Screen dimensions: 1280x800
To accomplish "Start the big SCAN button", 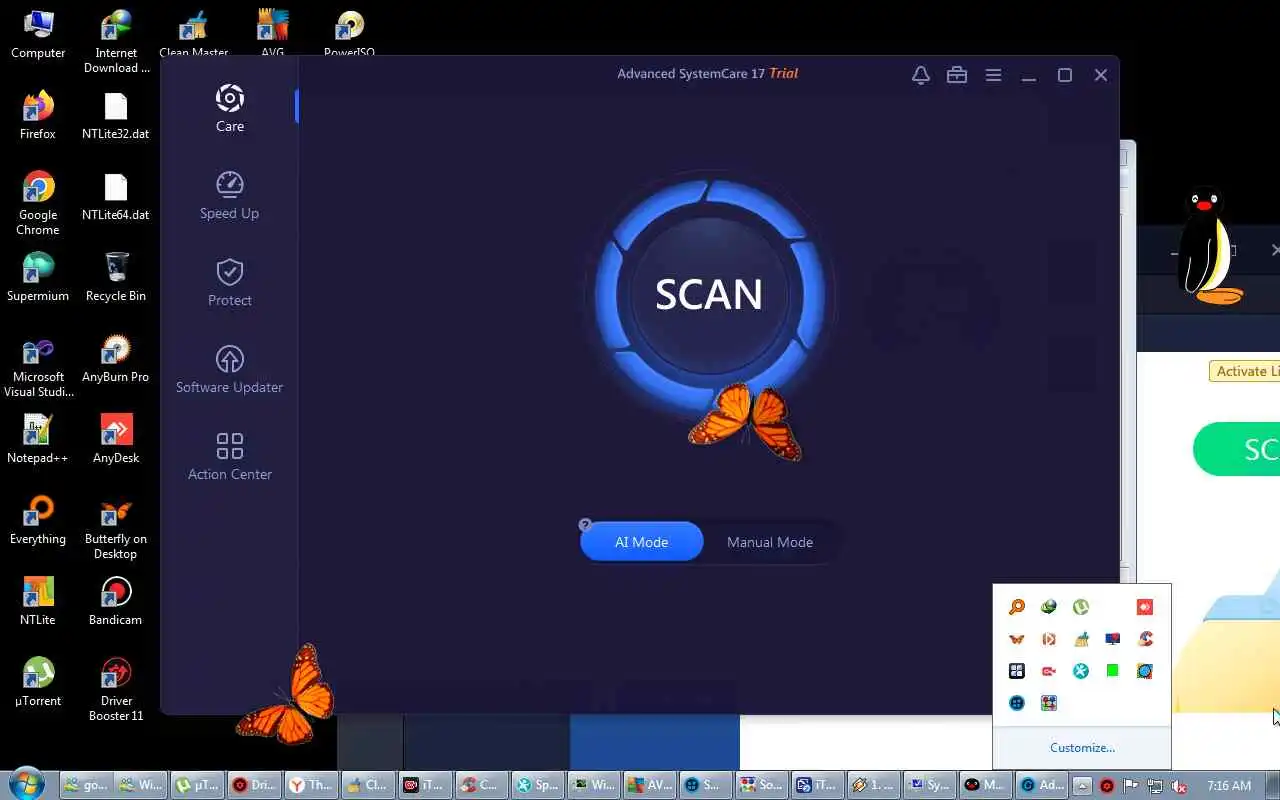I will 709,294.
